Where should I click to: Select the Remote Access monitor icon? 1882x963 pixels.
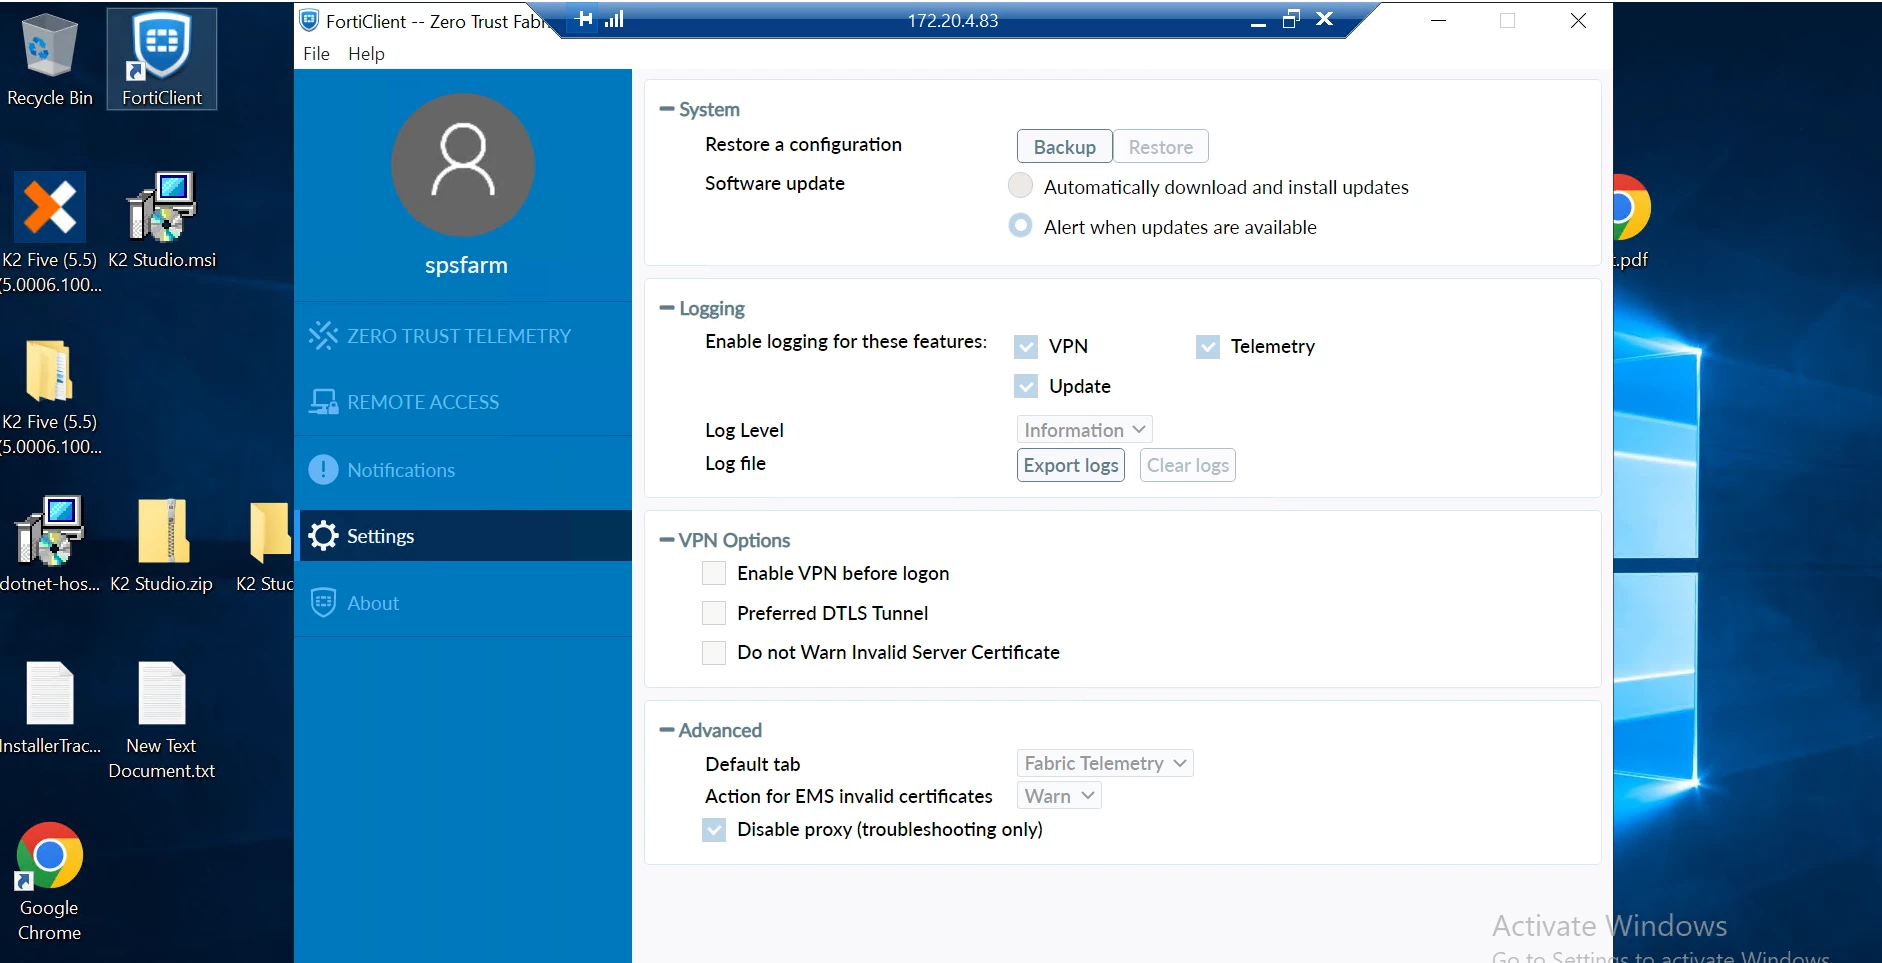(x=323, y=402)
